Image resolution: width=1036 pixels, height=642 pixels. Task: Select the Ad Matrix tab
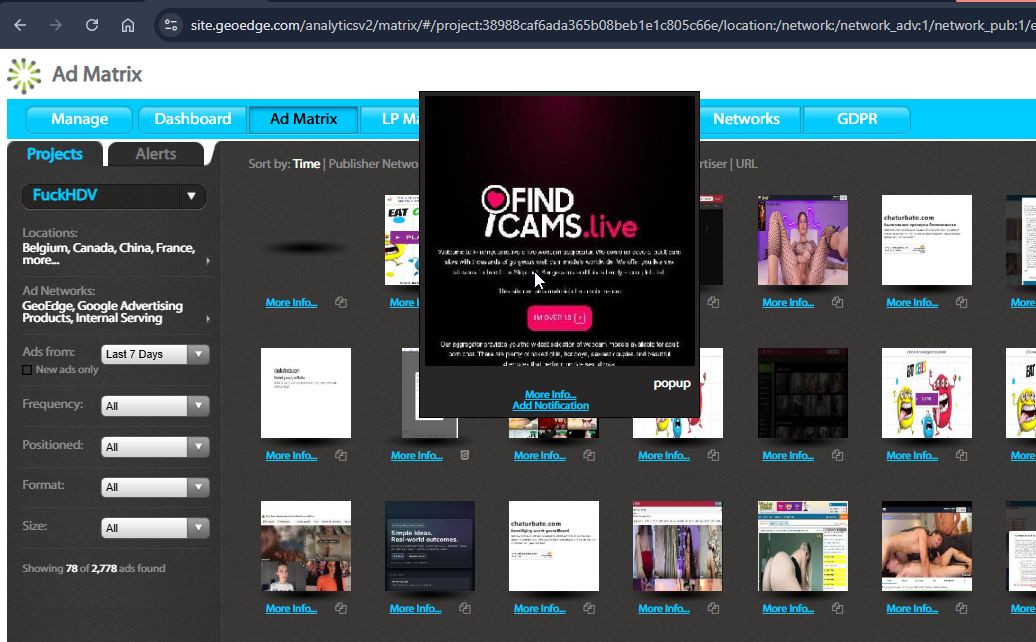(303, 120)
